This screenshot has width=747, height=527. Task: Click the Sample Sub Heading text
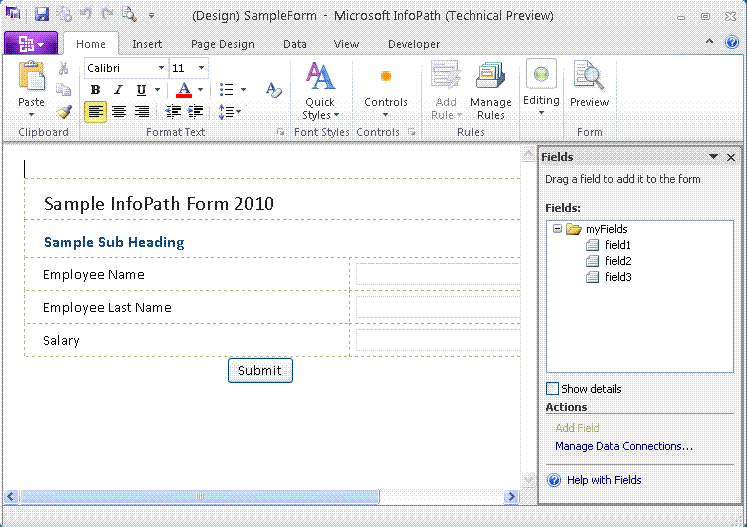pos(114,242)
